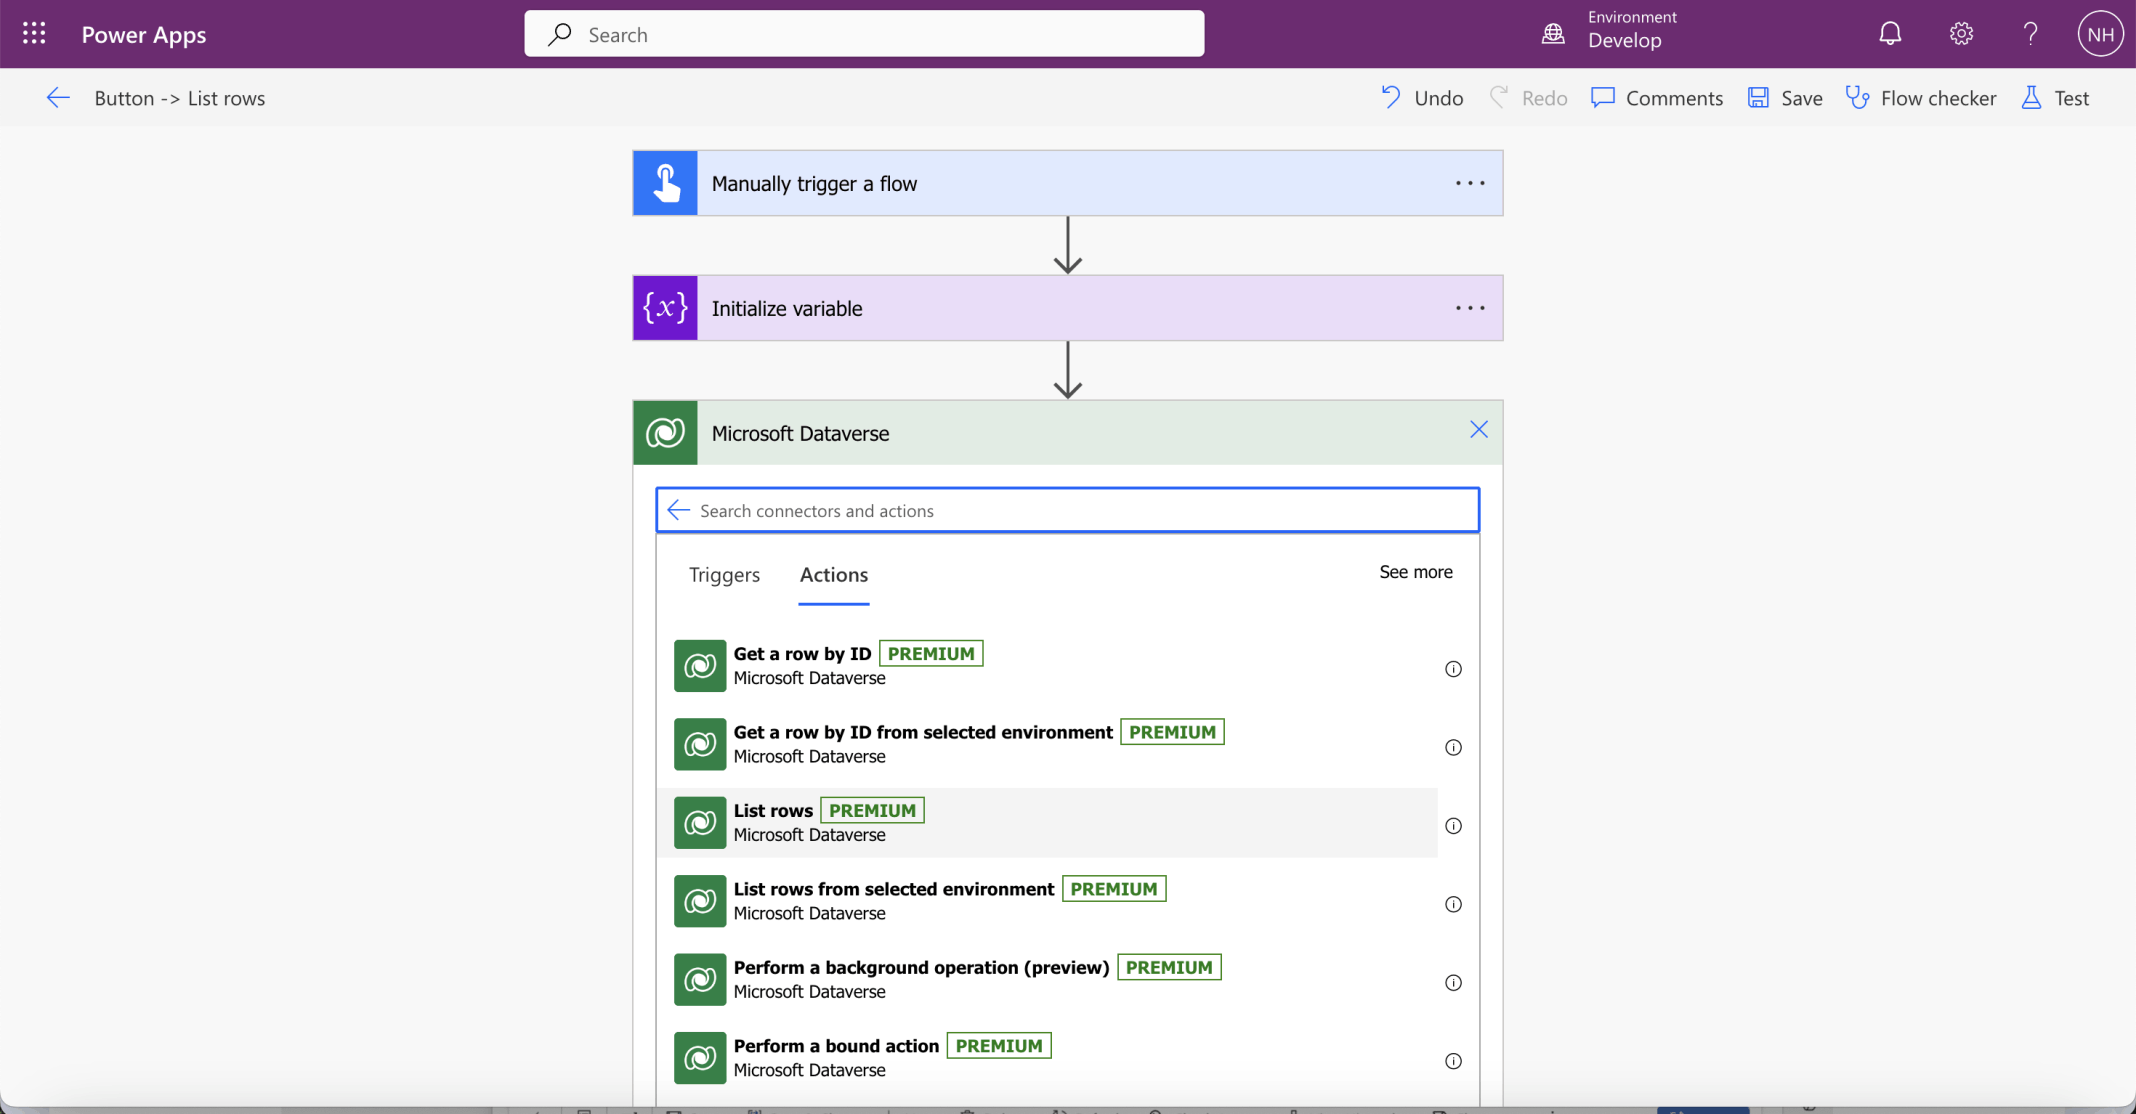Viewport: 2136px width, 1114px height.
Task: Click the help question mark icon
Action: pos(2030,34)
